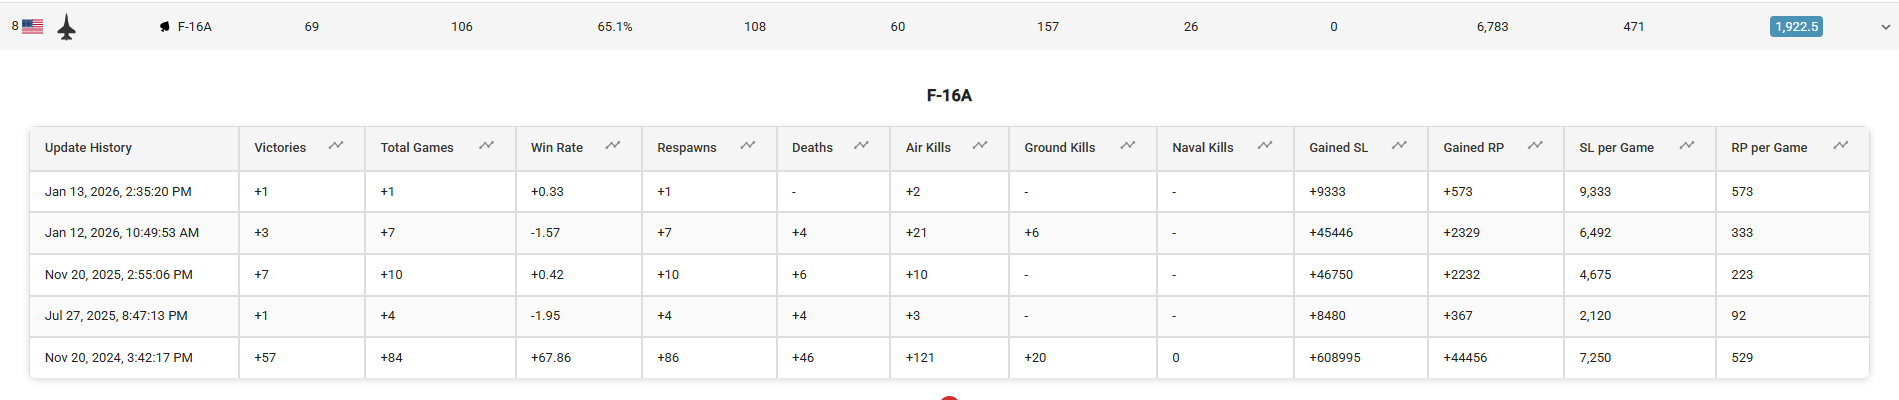The width and height of the screenshot is (1899, 400).
Task: Click the SL per Game graph icon
Action: pyautogui.click(x=1687, y=146)
